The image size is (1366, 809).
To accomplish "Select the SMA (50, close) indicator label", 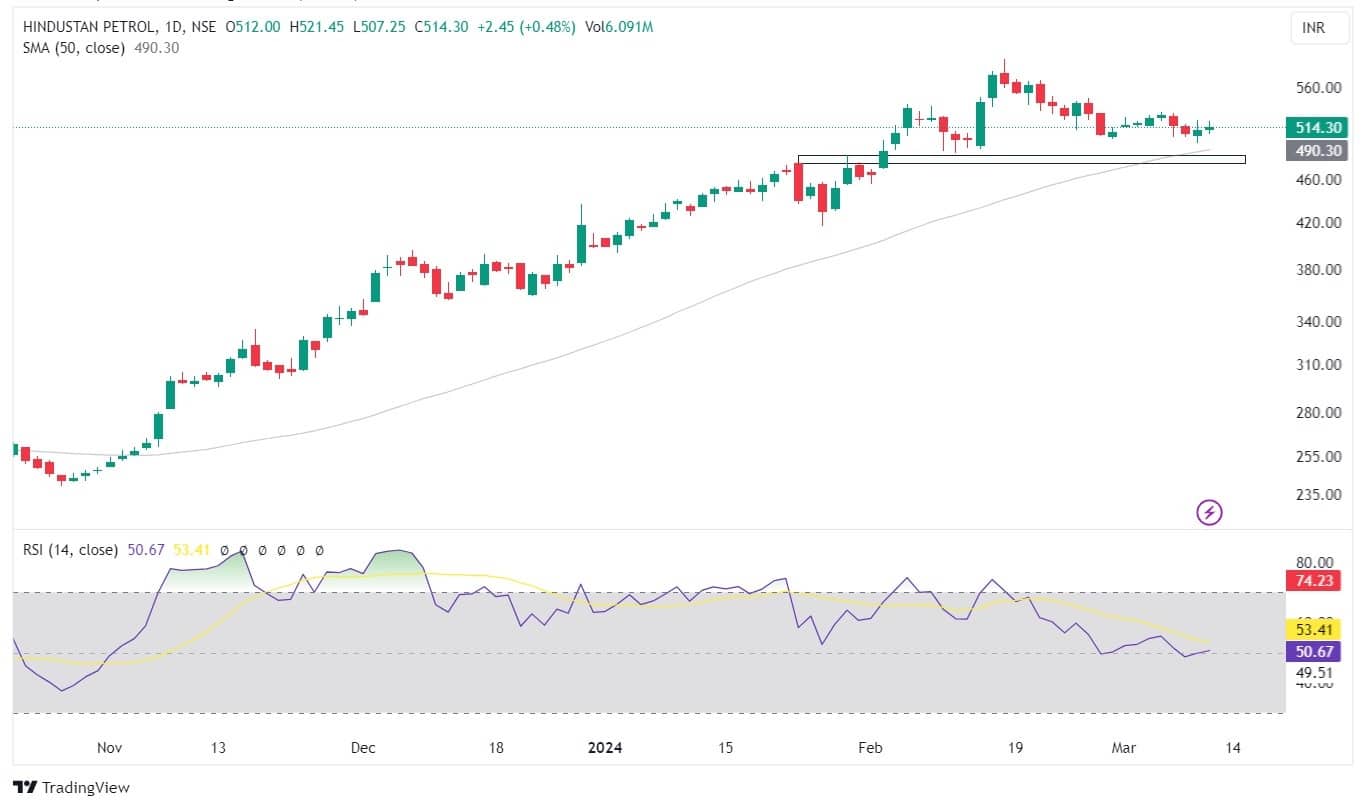I will [x=74, y=48].
